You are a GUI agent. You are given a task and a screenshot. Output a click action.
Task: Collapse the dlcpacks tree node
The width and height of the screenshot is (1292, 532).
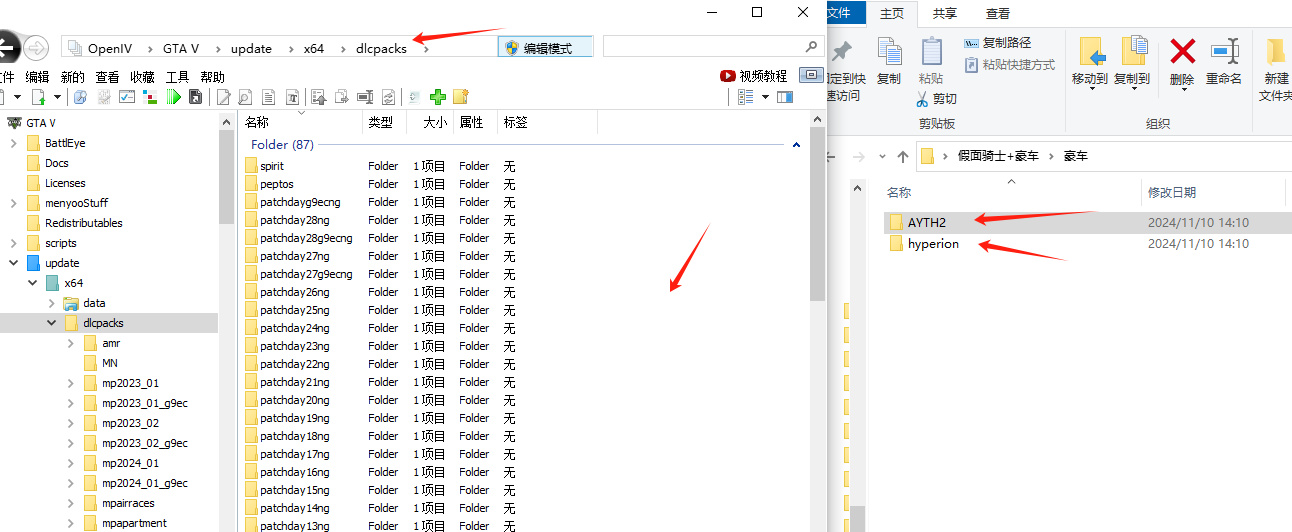[x=51, y=323]
